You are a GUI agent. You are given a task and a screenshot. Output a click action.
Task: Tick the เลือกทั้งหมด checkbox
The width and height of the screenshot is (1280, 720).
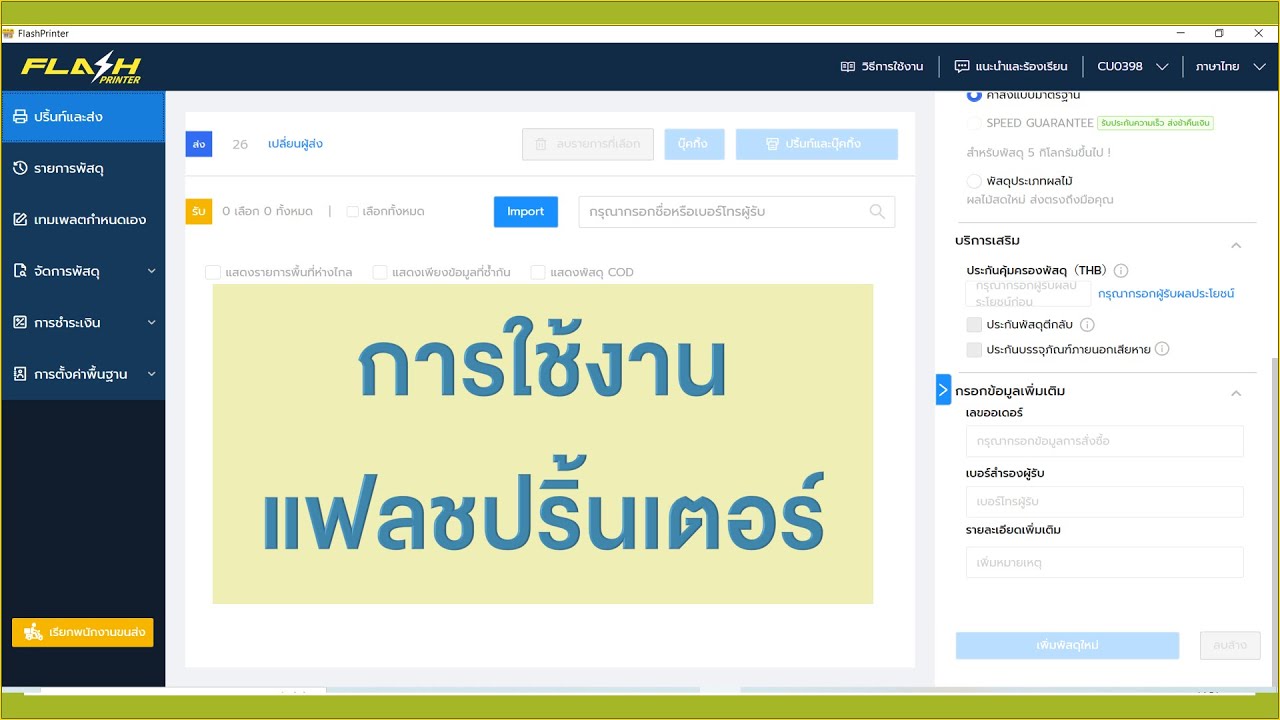[353, 212]
